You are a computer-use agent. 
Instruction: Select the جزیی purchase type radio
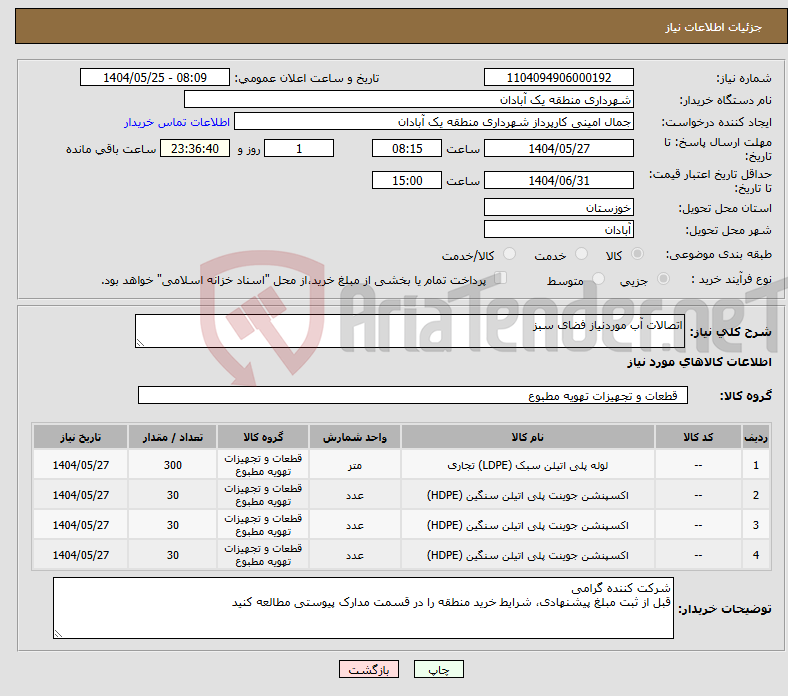(663, 278)
